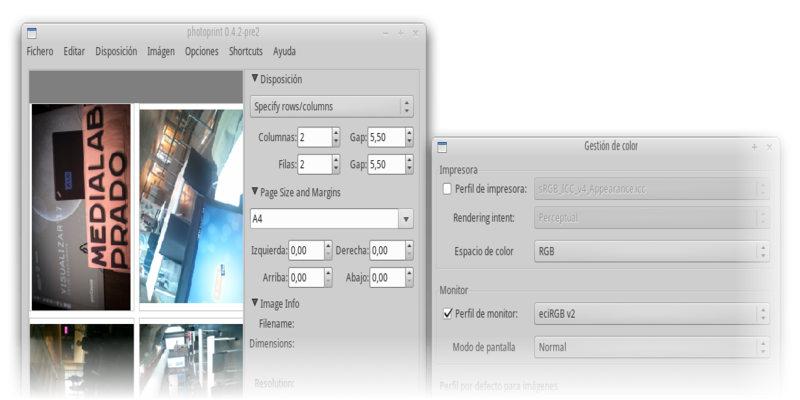The height and width of the screenshot is (400, 800).
Task: Open the Fichero menu
Action: (40, 51)
